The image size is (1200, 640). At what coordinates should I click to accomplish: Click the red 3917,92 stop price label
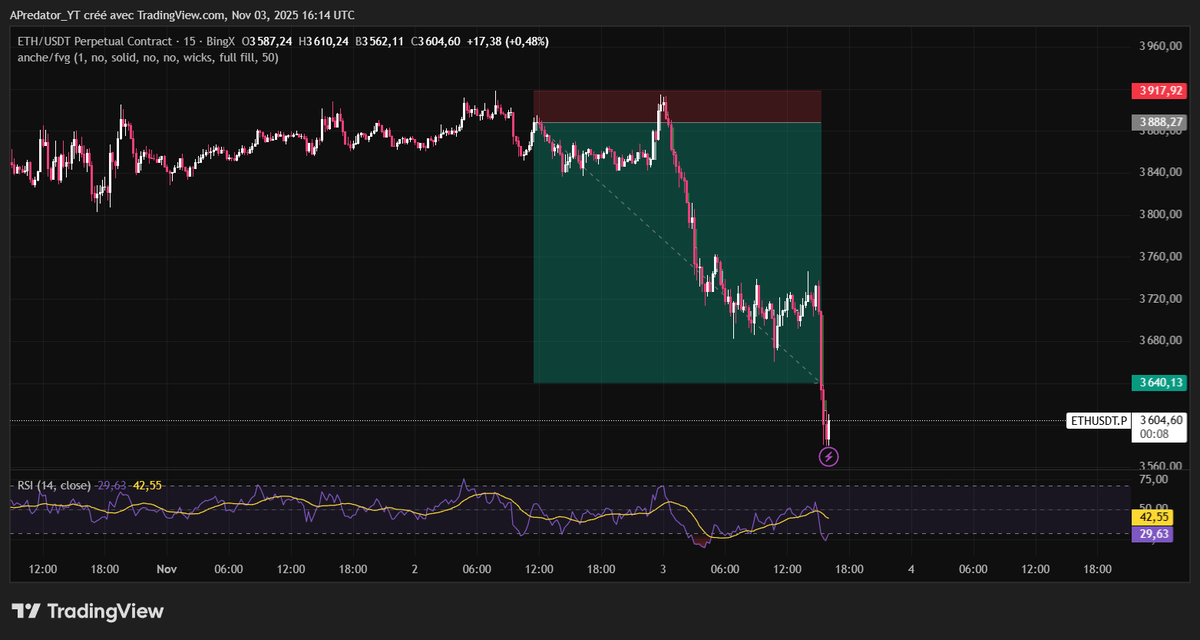[1158, 91]
